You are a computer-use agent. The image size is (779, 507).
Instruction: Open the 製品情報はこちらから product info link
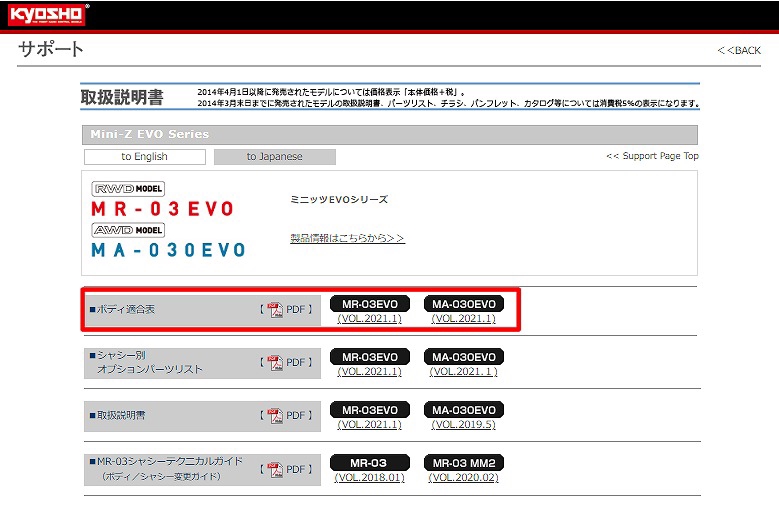(x=347, y=238)
